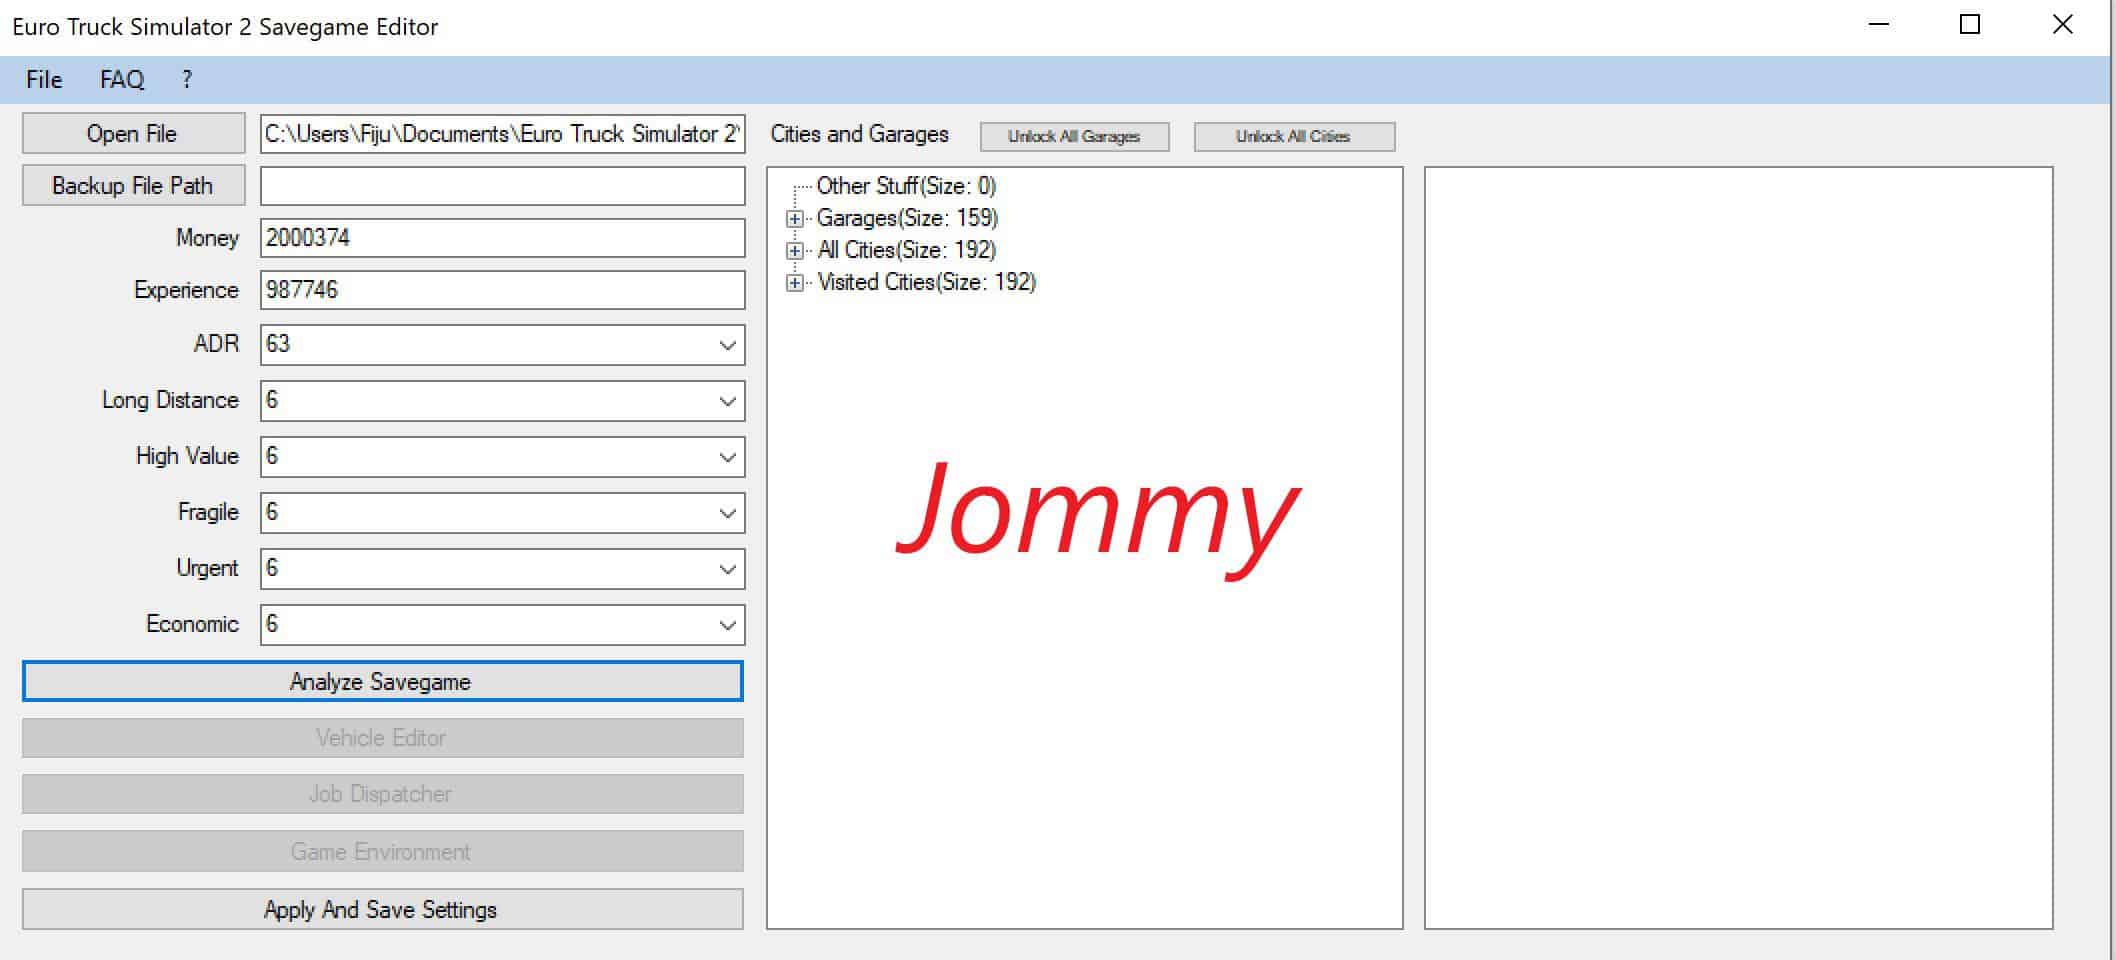2116x960 pixels.
Task: Click into the Money input field
Action: [502, 238]
